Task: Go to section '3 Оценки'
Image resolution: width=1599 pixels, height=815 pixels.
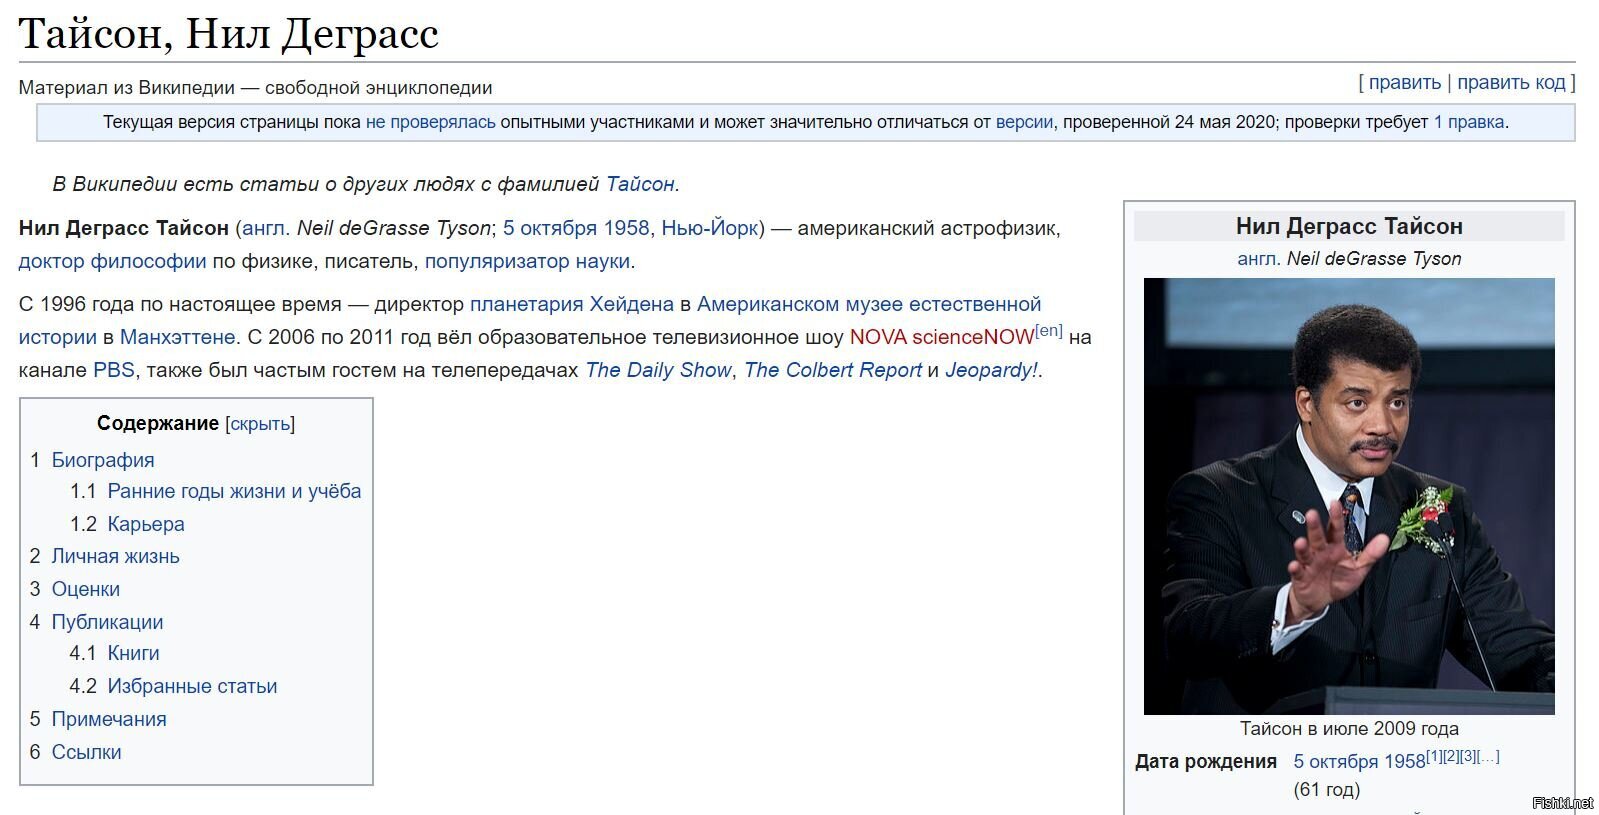Action: pos(74,589)
